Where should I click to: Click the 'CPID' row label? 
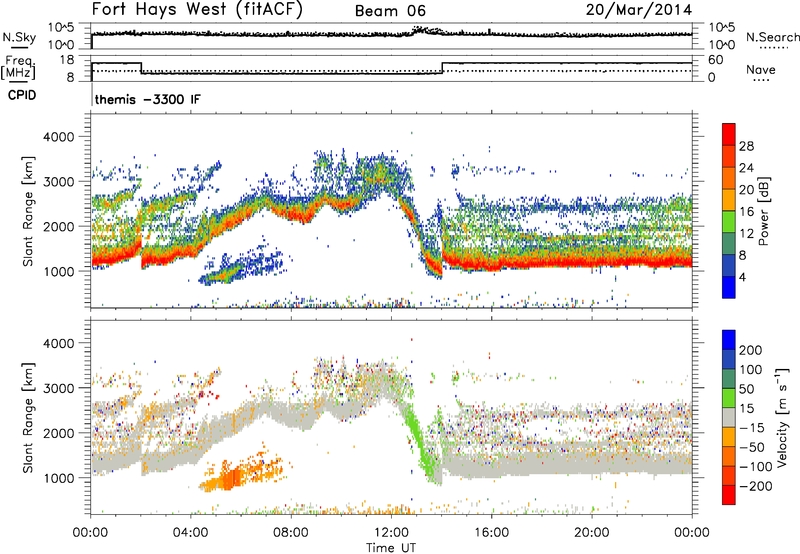[22, 95]
